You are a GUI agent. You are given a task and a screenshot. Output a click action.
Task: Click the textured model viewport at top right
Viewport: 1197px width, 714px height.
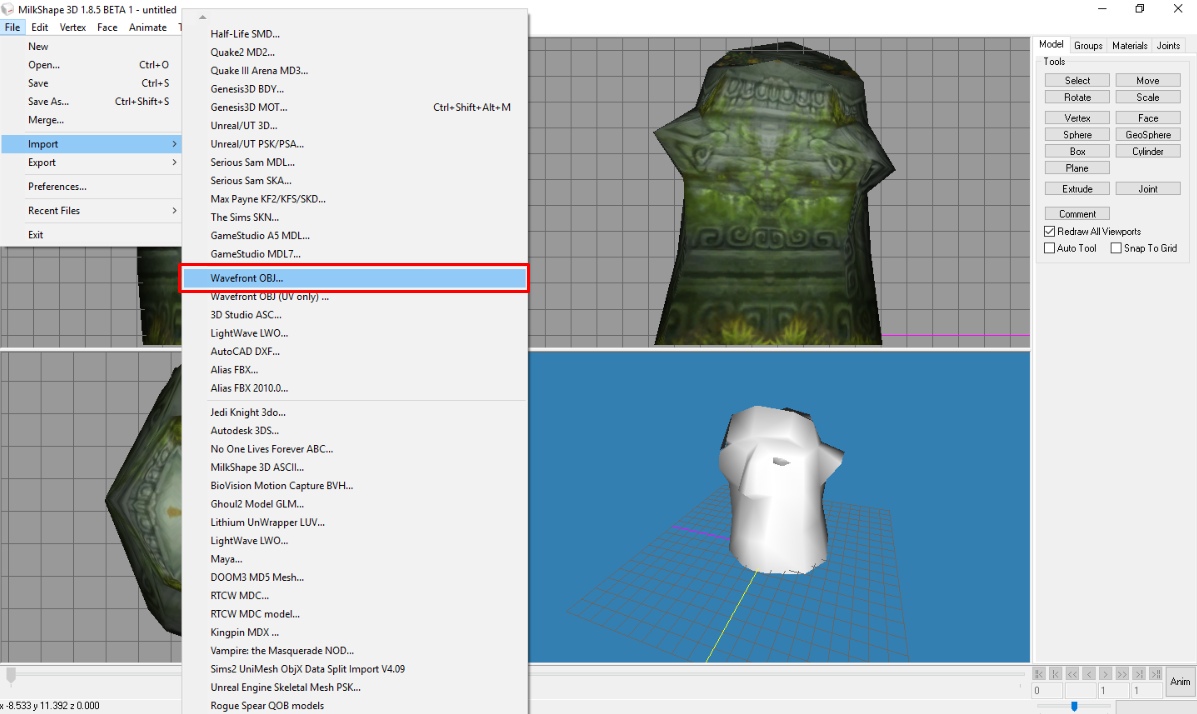point(779,191)
